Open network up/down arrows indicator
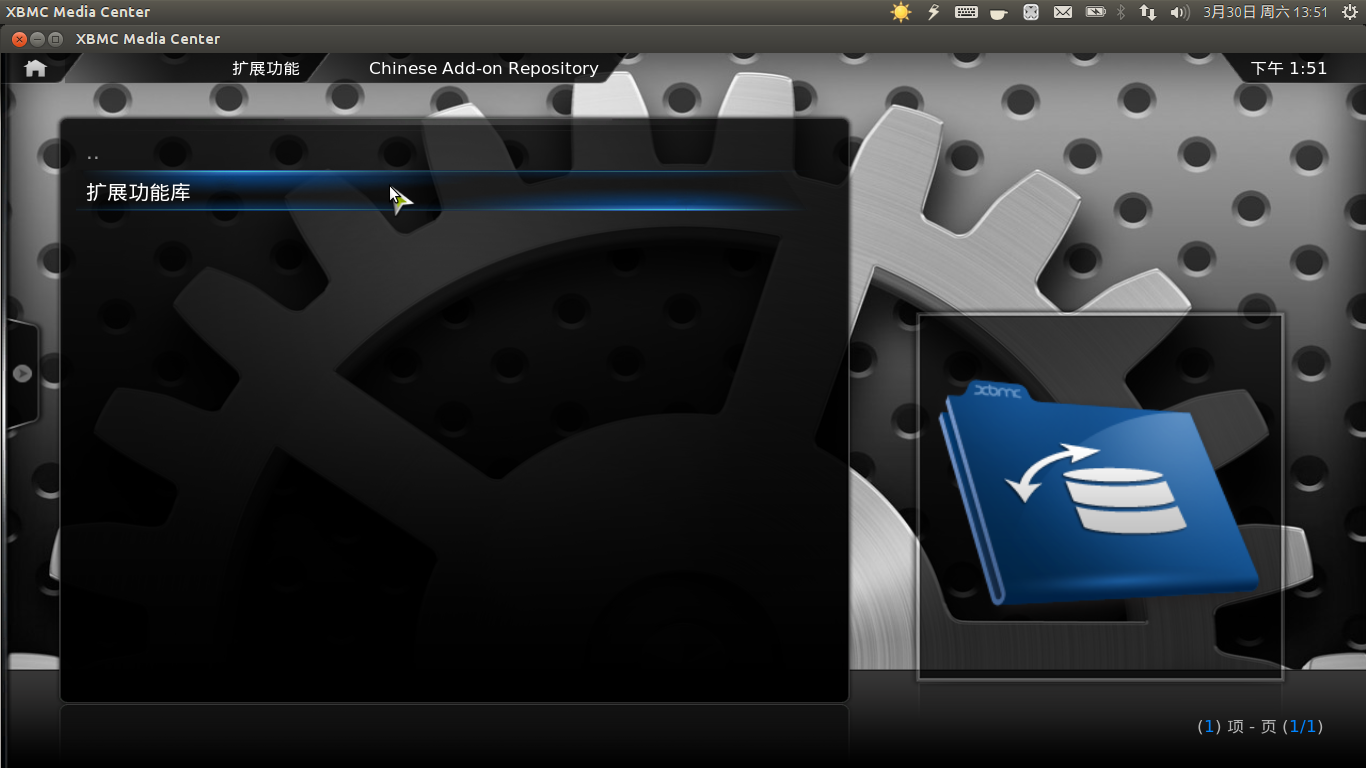 click(x=1148, y=12)
